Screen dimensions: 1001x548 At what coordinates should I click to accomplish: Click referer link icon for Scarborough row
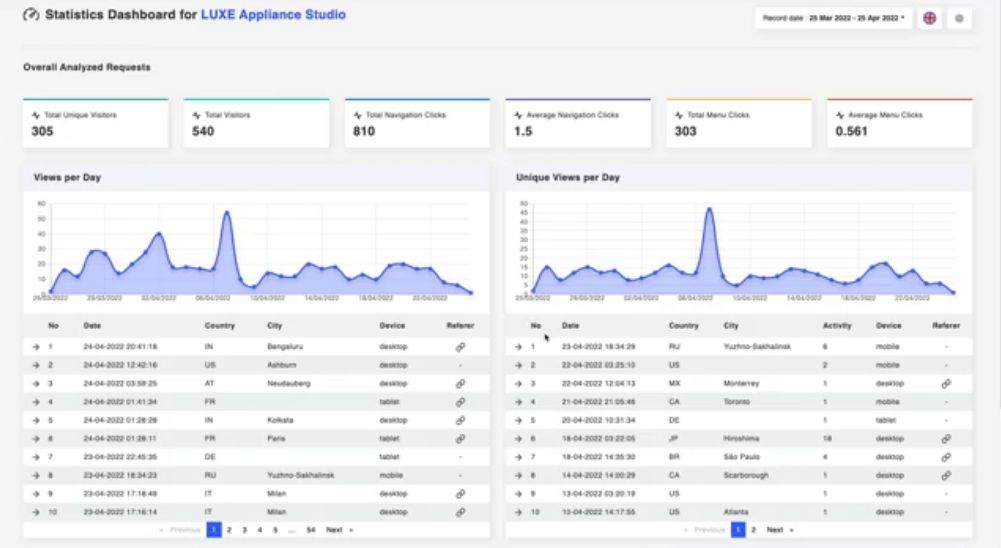(945, 476)
